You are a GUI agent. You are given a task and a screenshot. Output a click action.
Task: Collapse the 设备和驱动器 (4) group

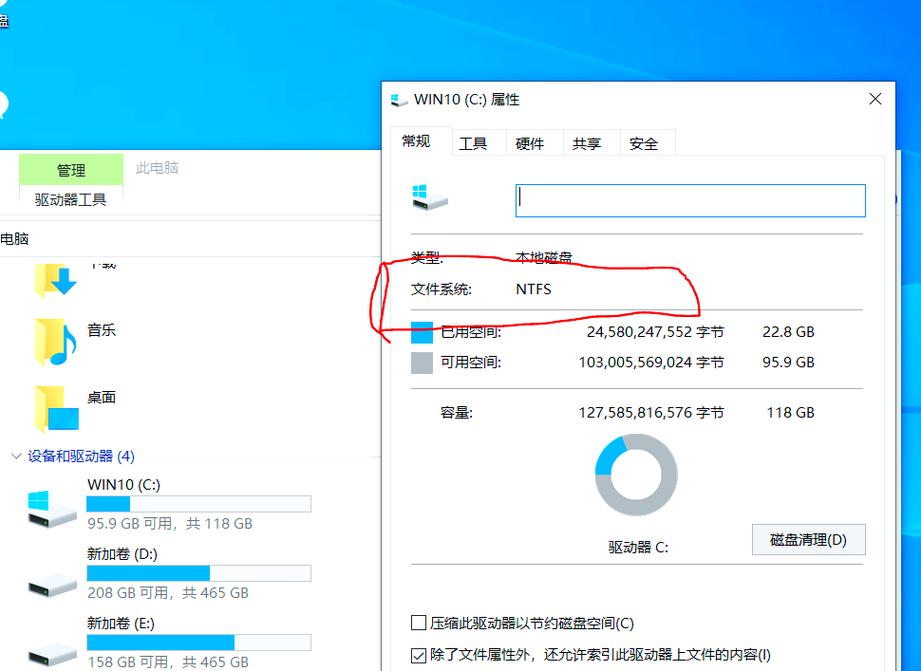click(x=16, y=456)
